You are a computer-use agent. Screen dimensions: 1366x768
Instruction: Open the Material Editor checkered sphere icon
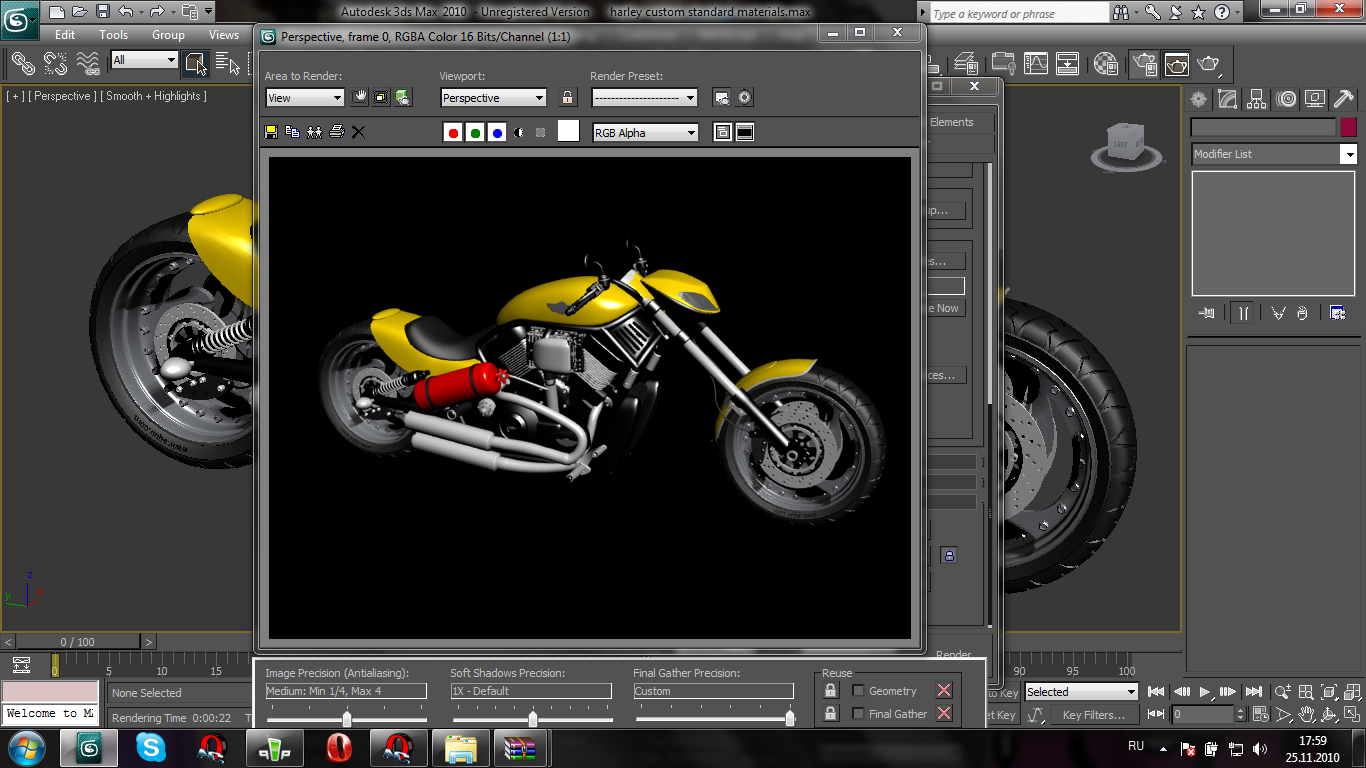pos(1106,64)
